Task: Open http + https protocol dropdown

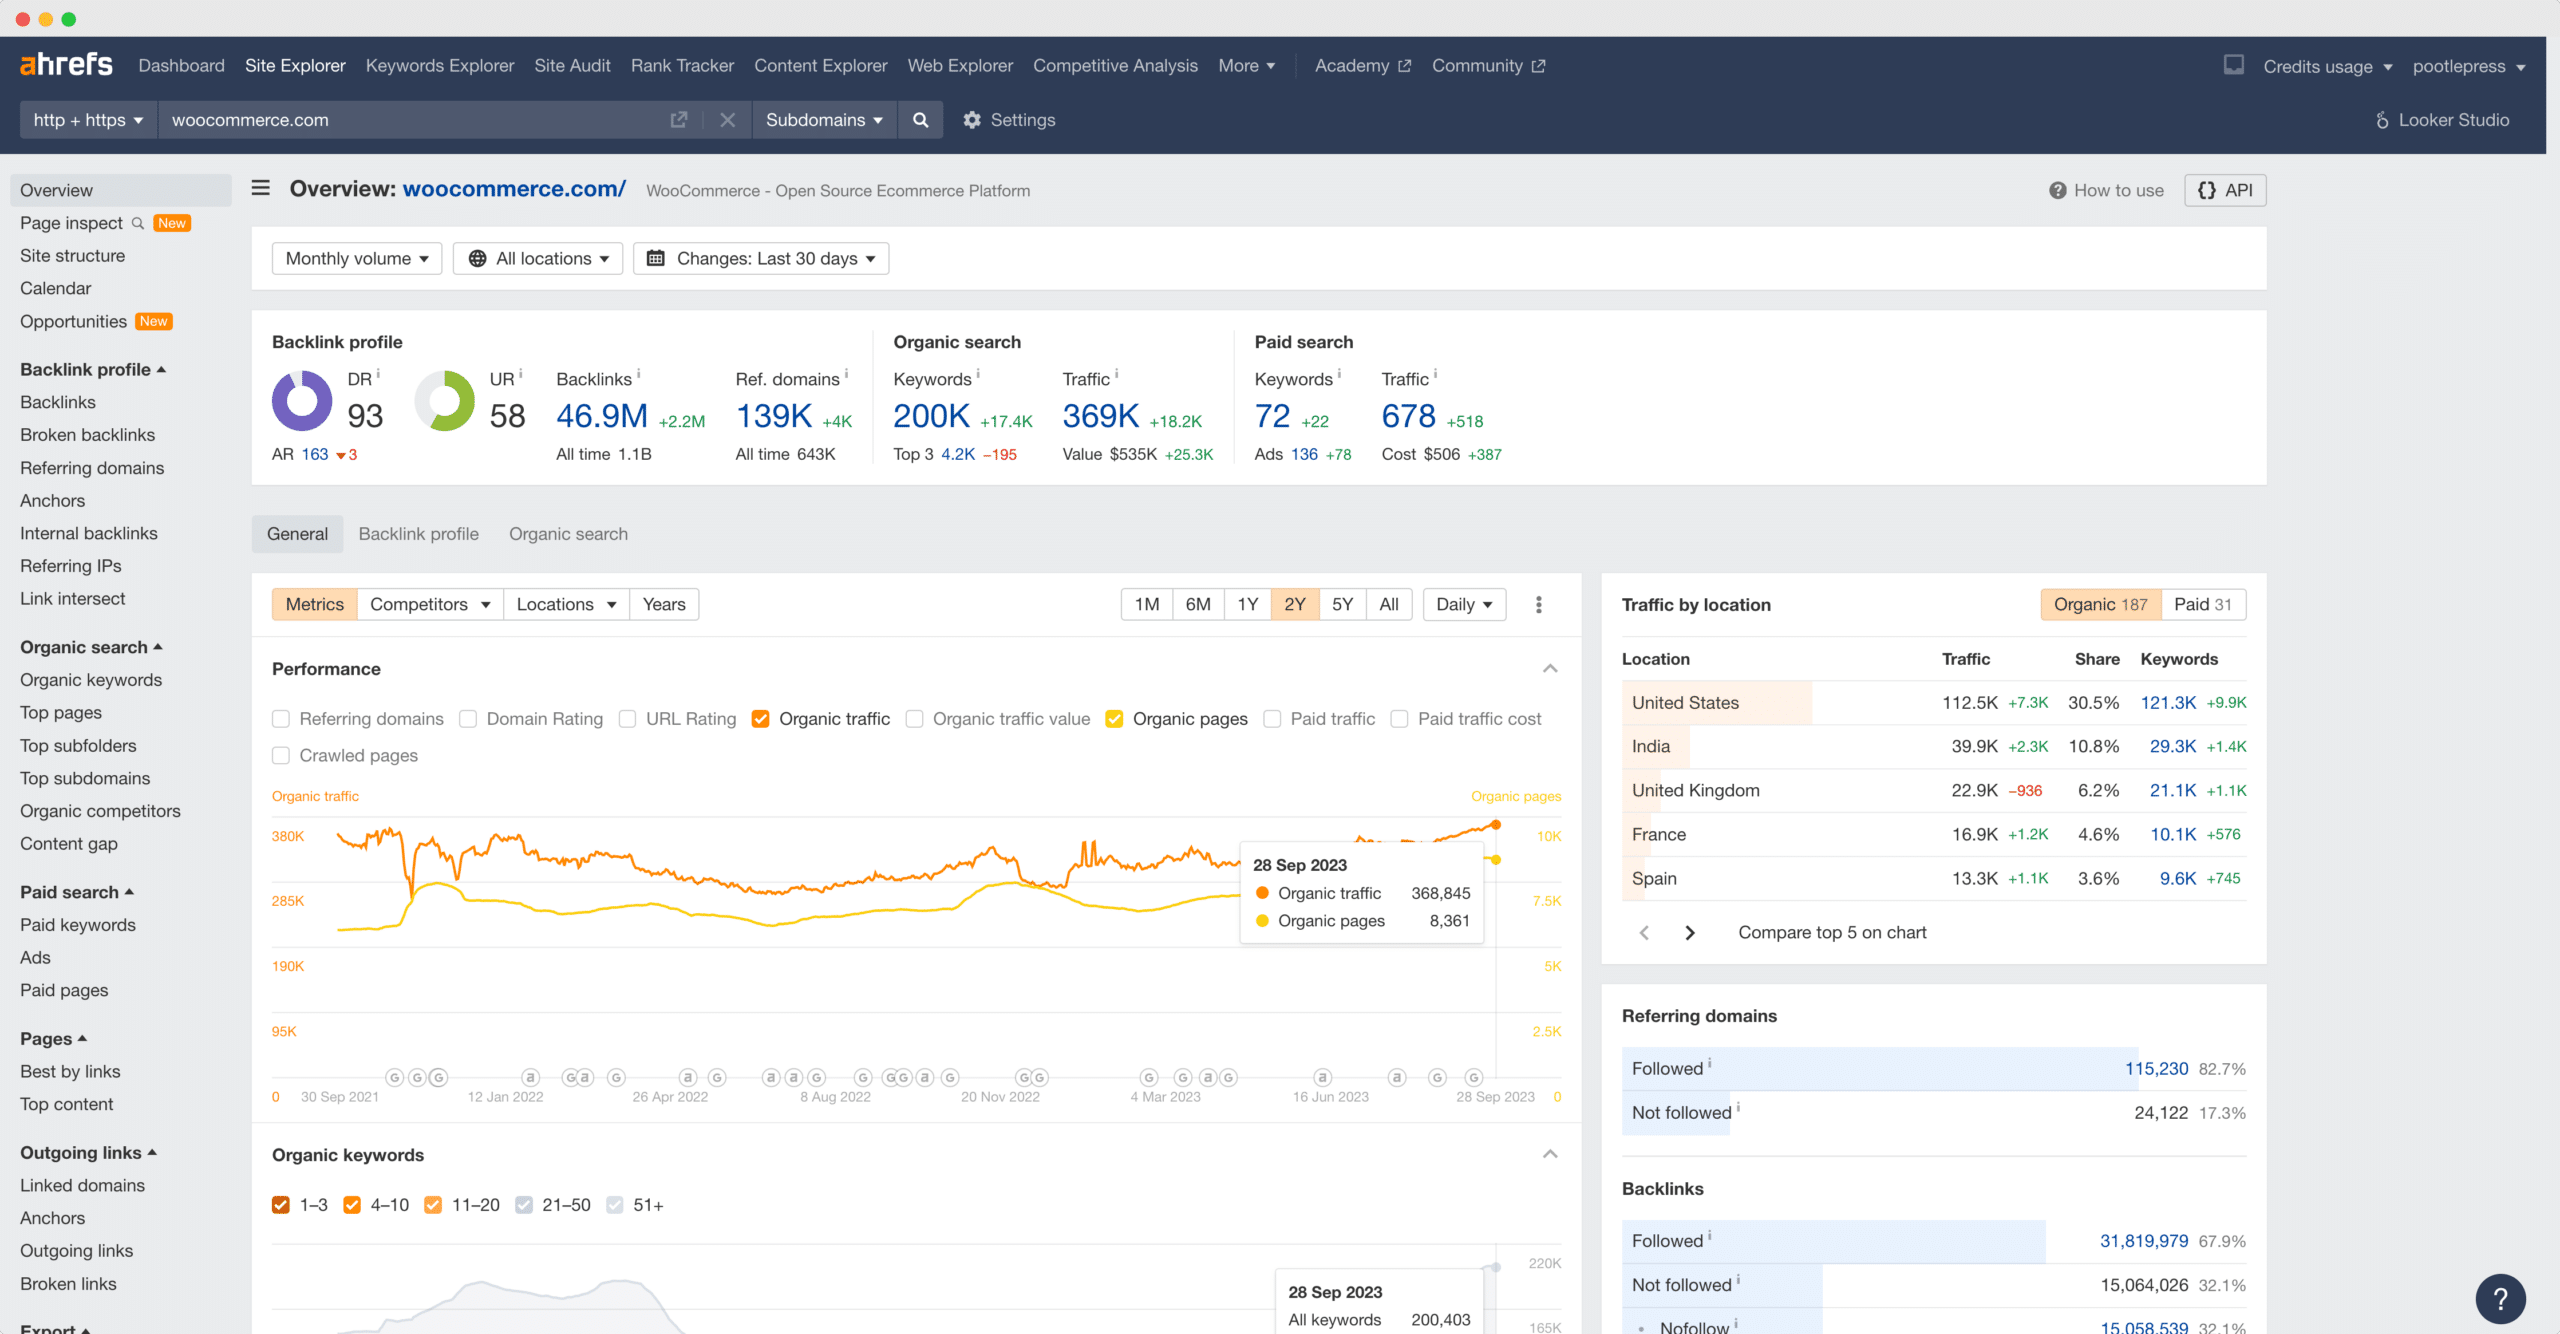Action: pos(88,120)
